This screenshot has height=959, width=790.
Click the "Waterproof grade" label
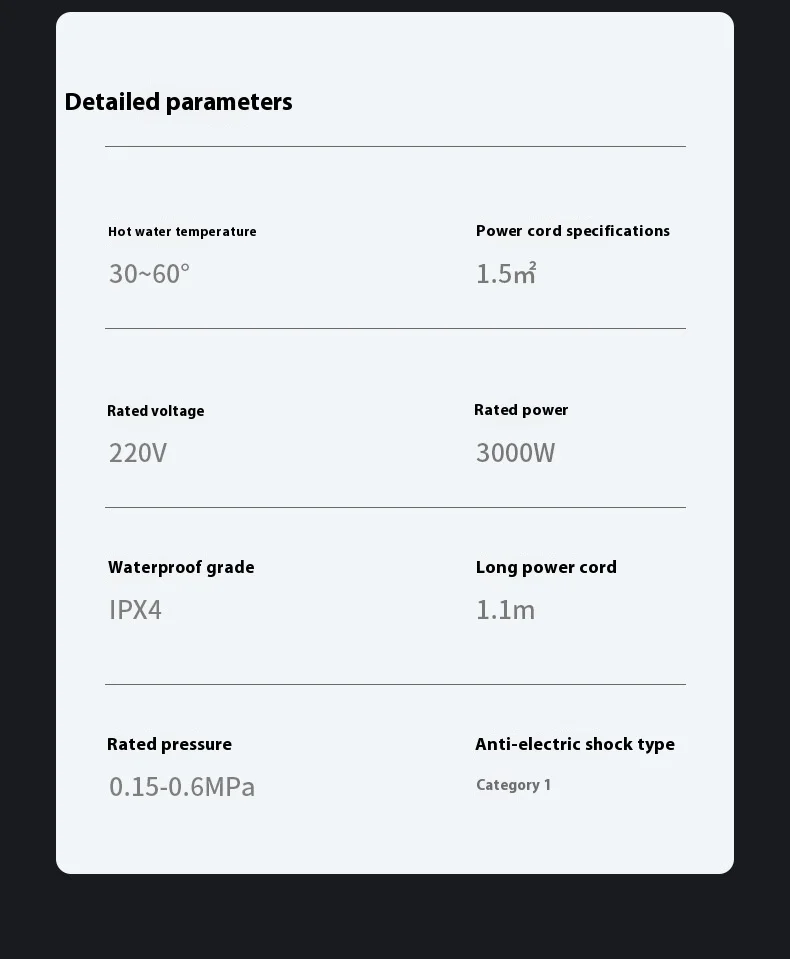181,568
